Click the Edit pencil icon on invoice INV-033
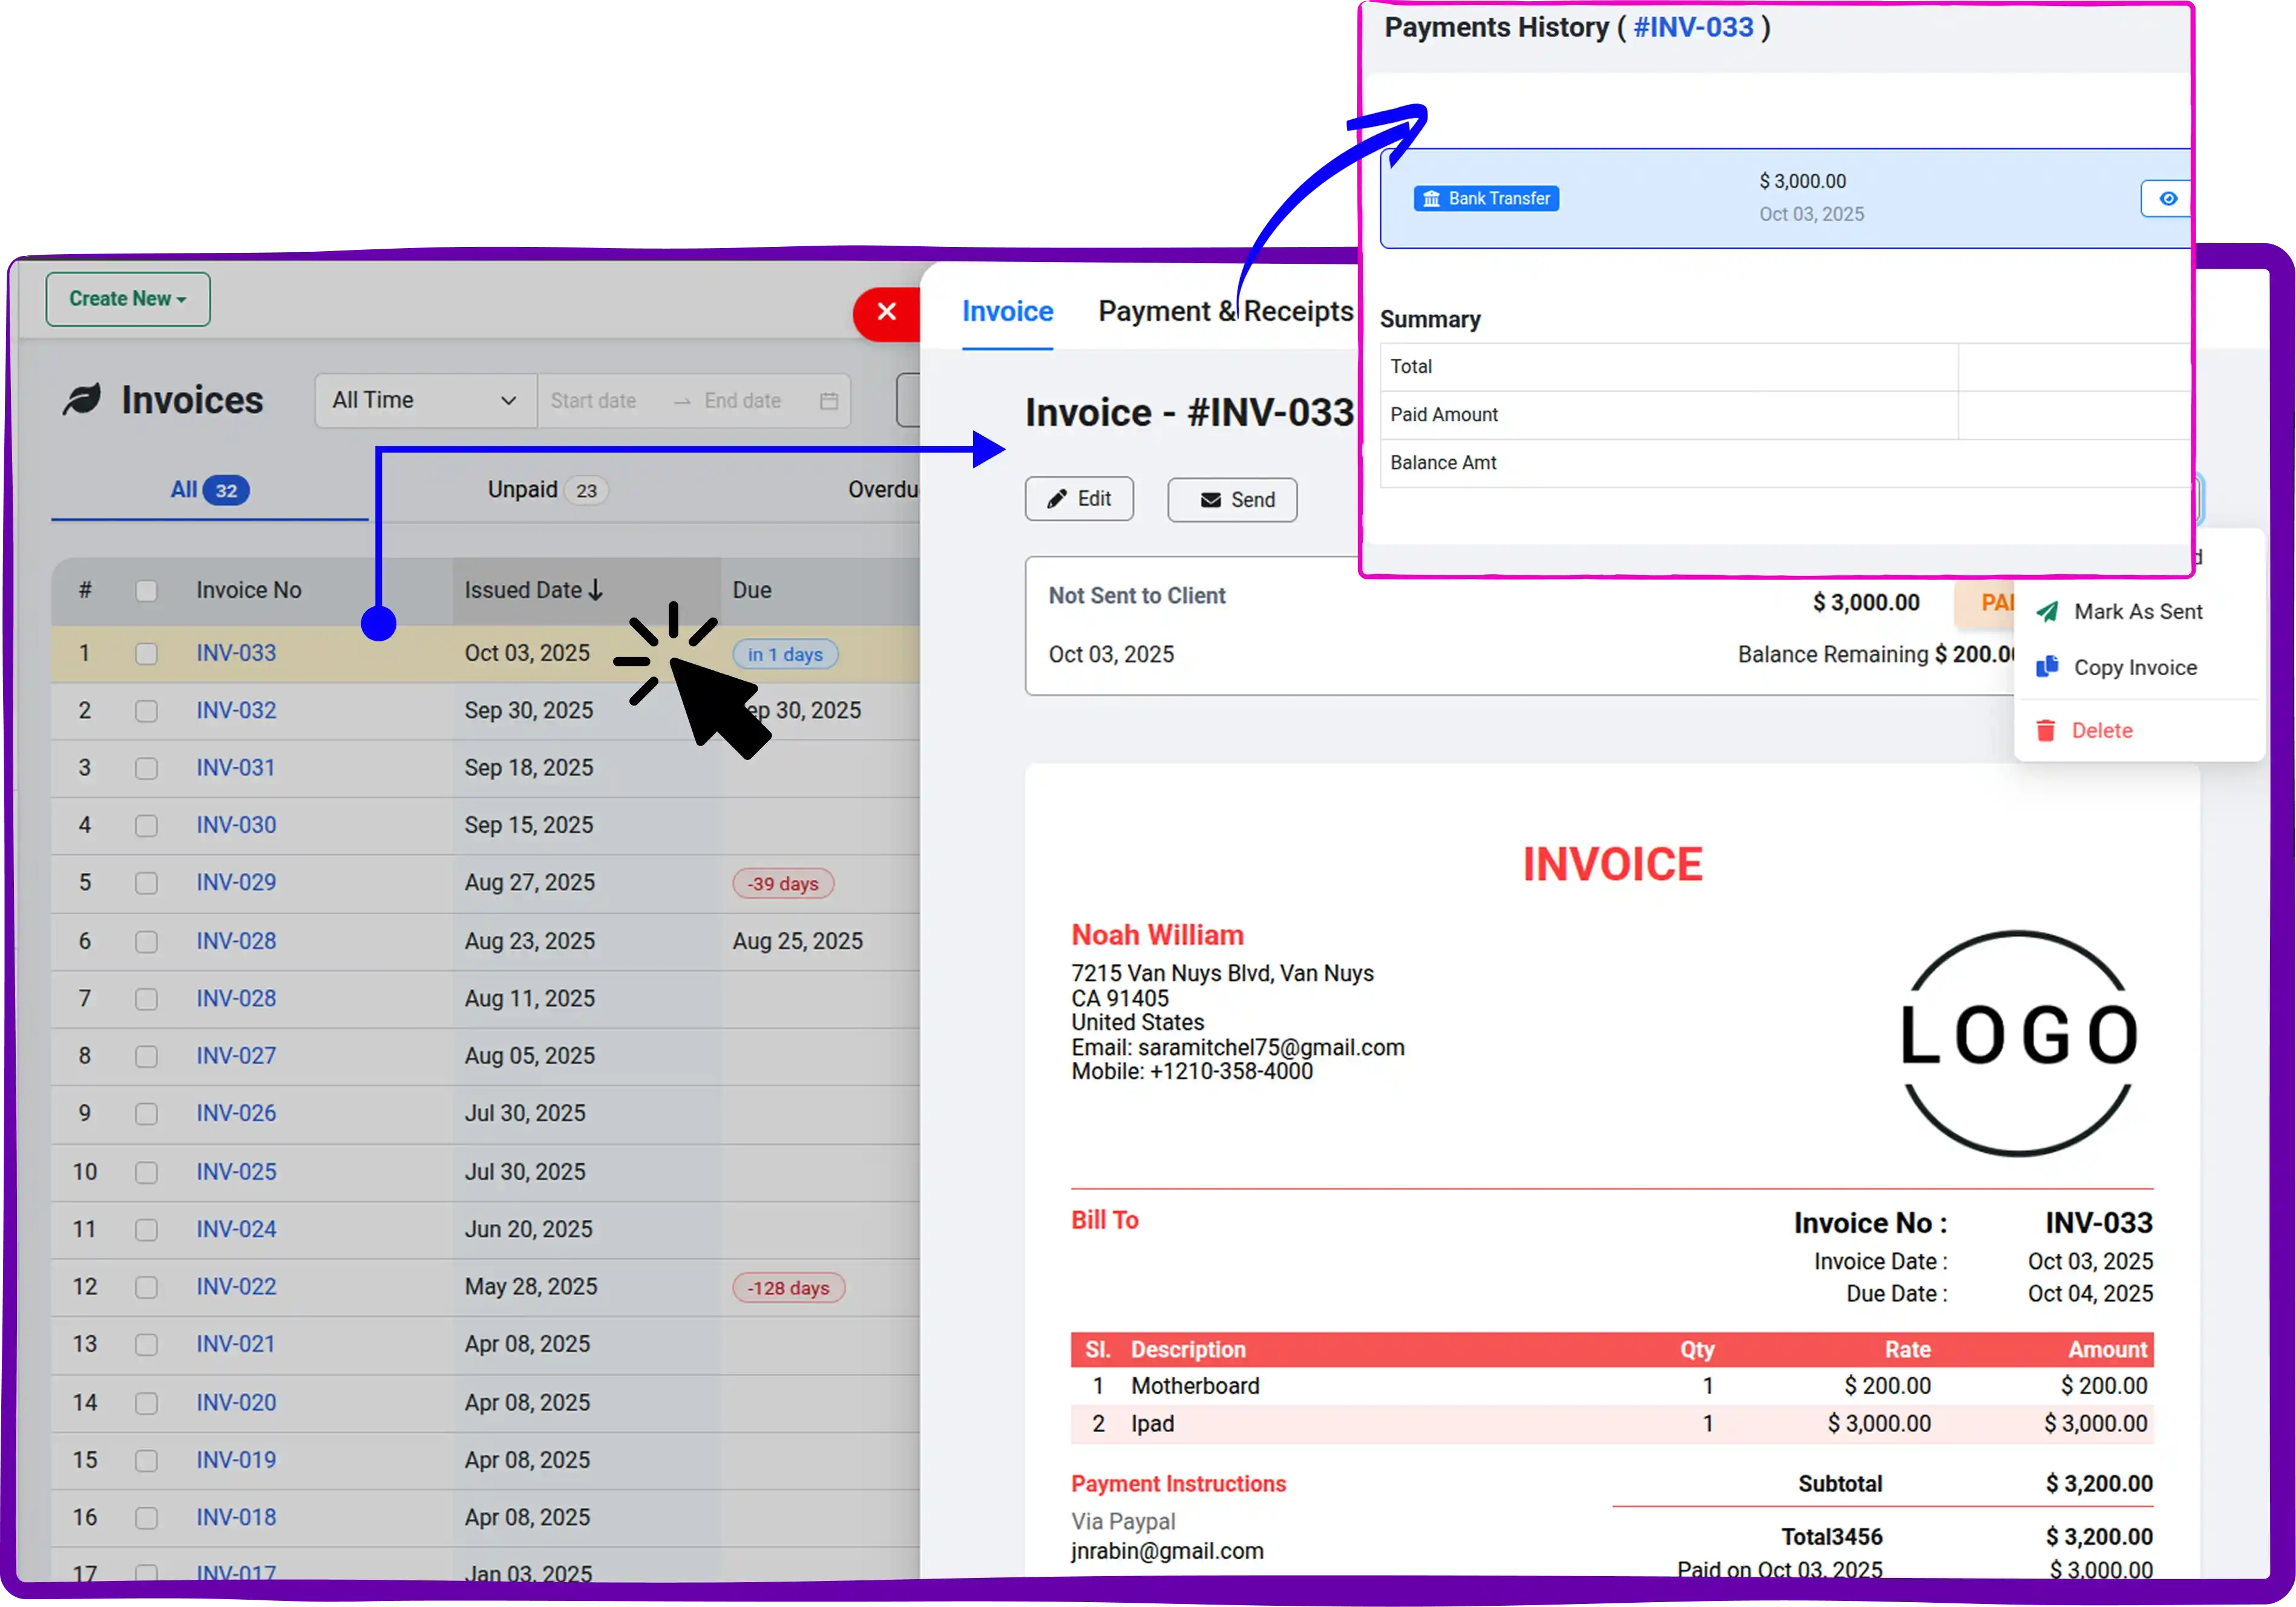This screenshot has height=1607, width=2296. [x=1059, y=498]
